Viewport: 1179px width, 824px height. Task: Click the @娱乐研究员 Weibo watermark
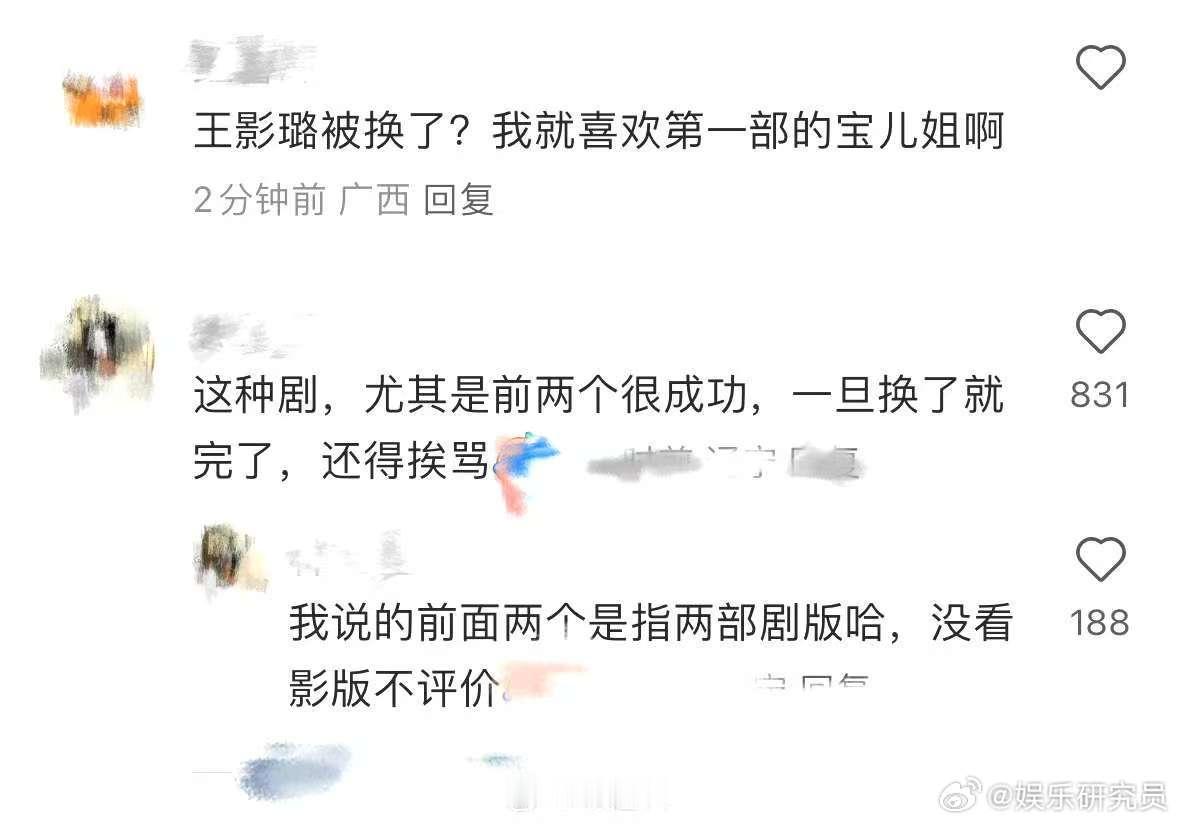(x=1076, y=796)
